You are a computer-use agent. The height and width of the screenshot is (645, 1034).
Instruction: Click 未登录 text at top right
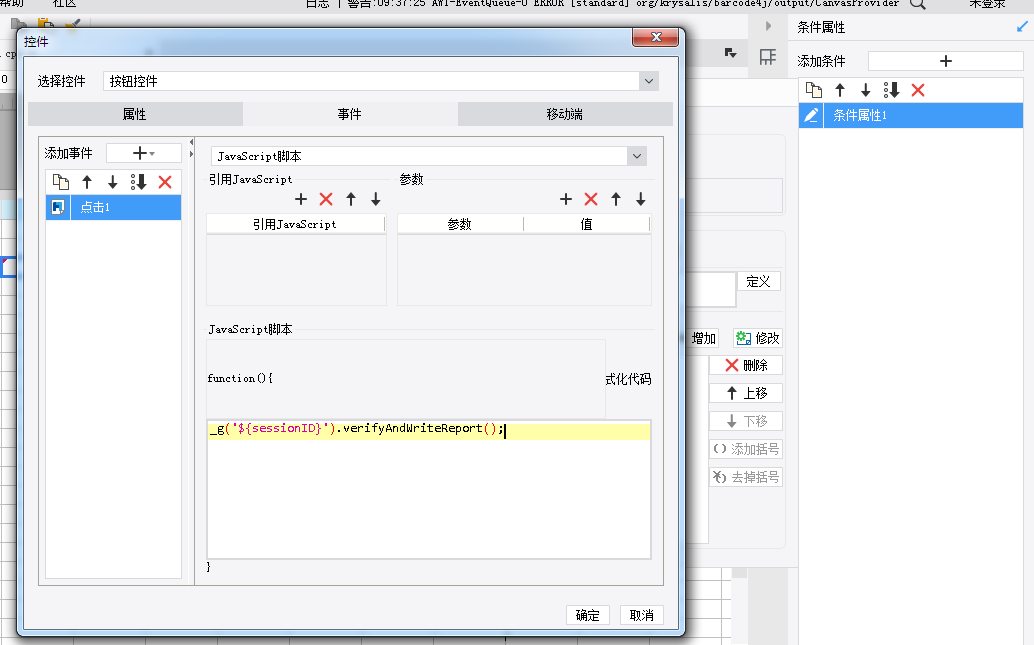click(987, 4)
